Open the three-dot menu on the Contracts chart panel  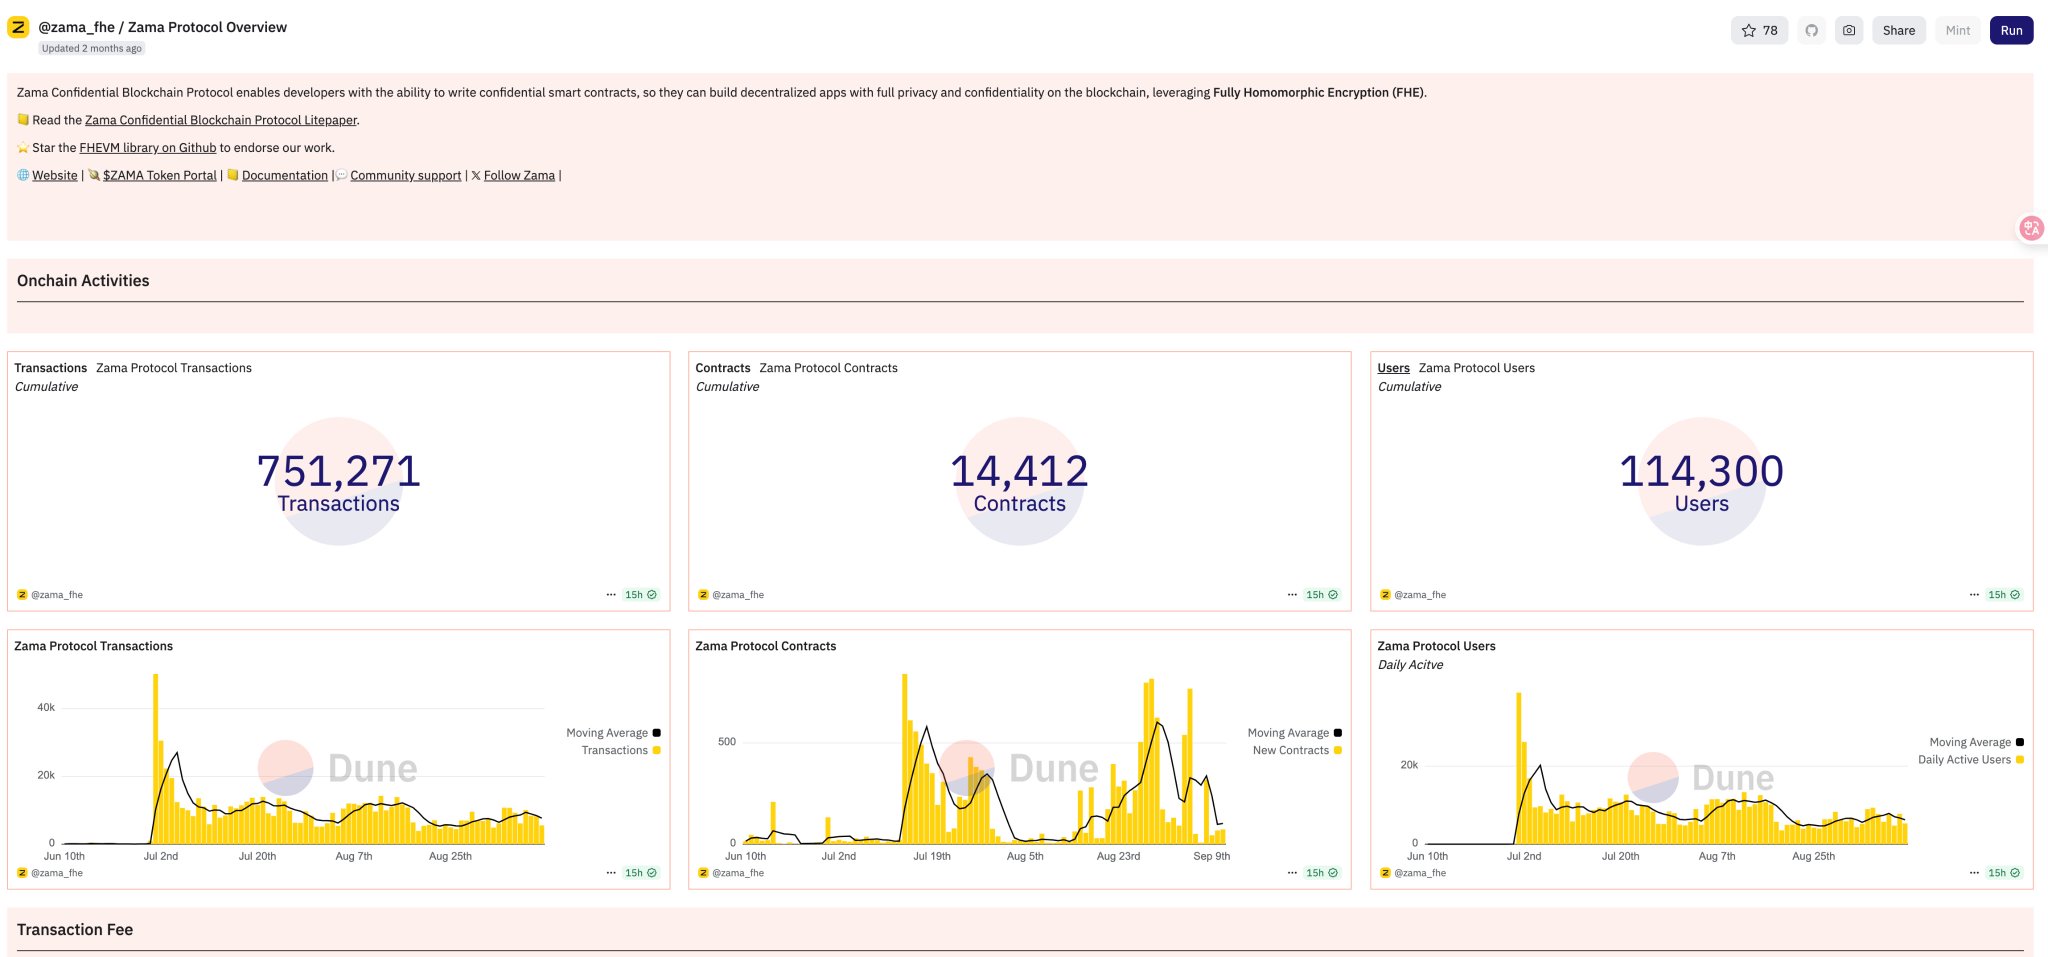click(1292, 873)
